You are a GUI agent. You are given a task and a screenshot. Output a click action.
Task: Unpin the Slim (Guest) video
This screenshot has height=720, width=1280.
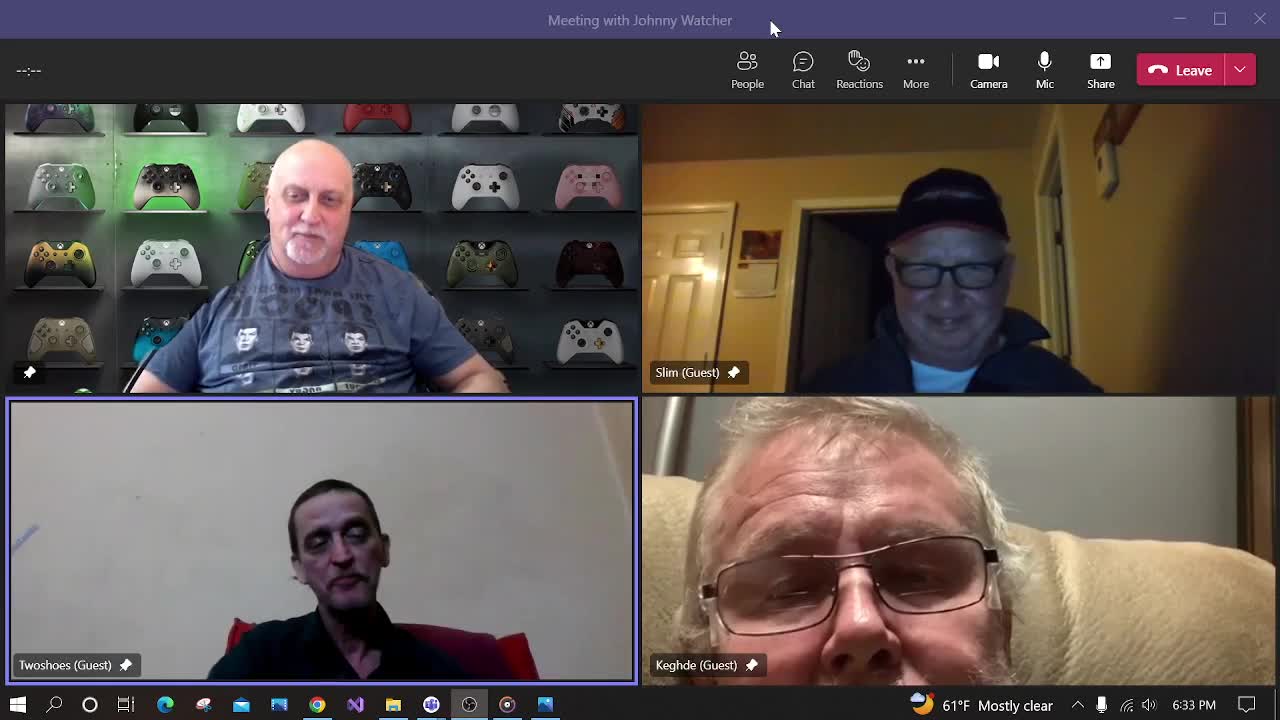(x=733, y=373)
